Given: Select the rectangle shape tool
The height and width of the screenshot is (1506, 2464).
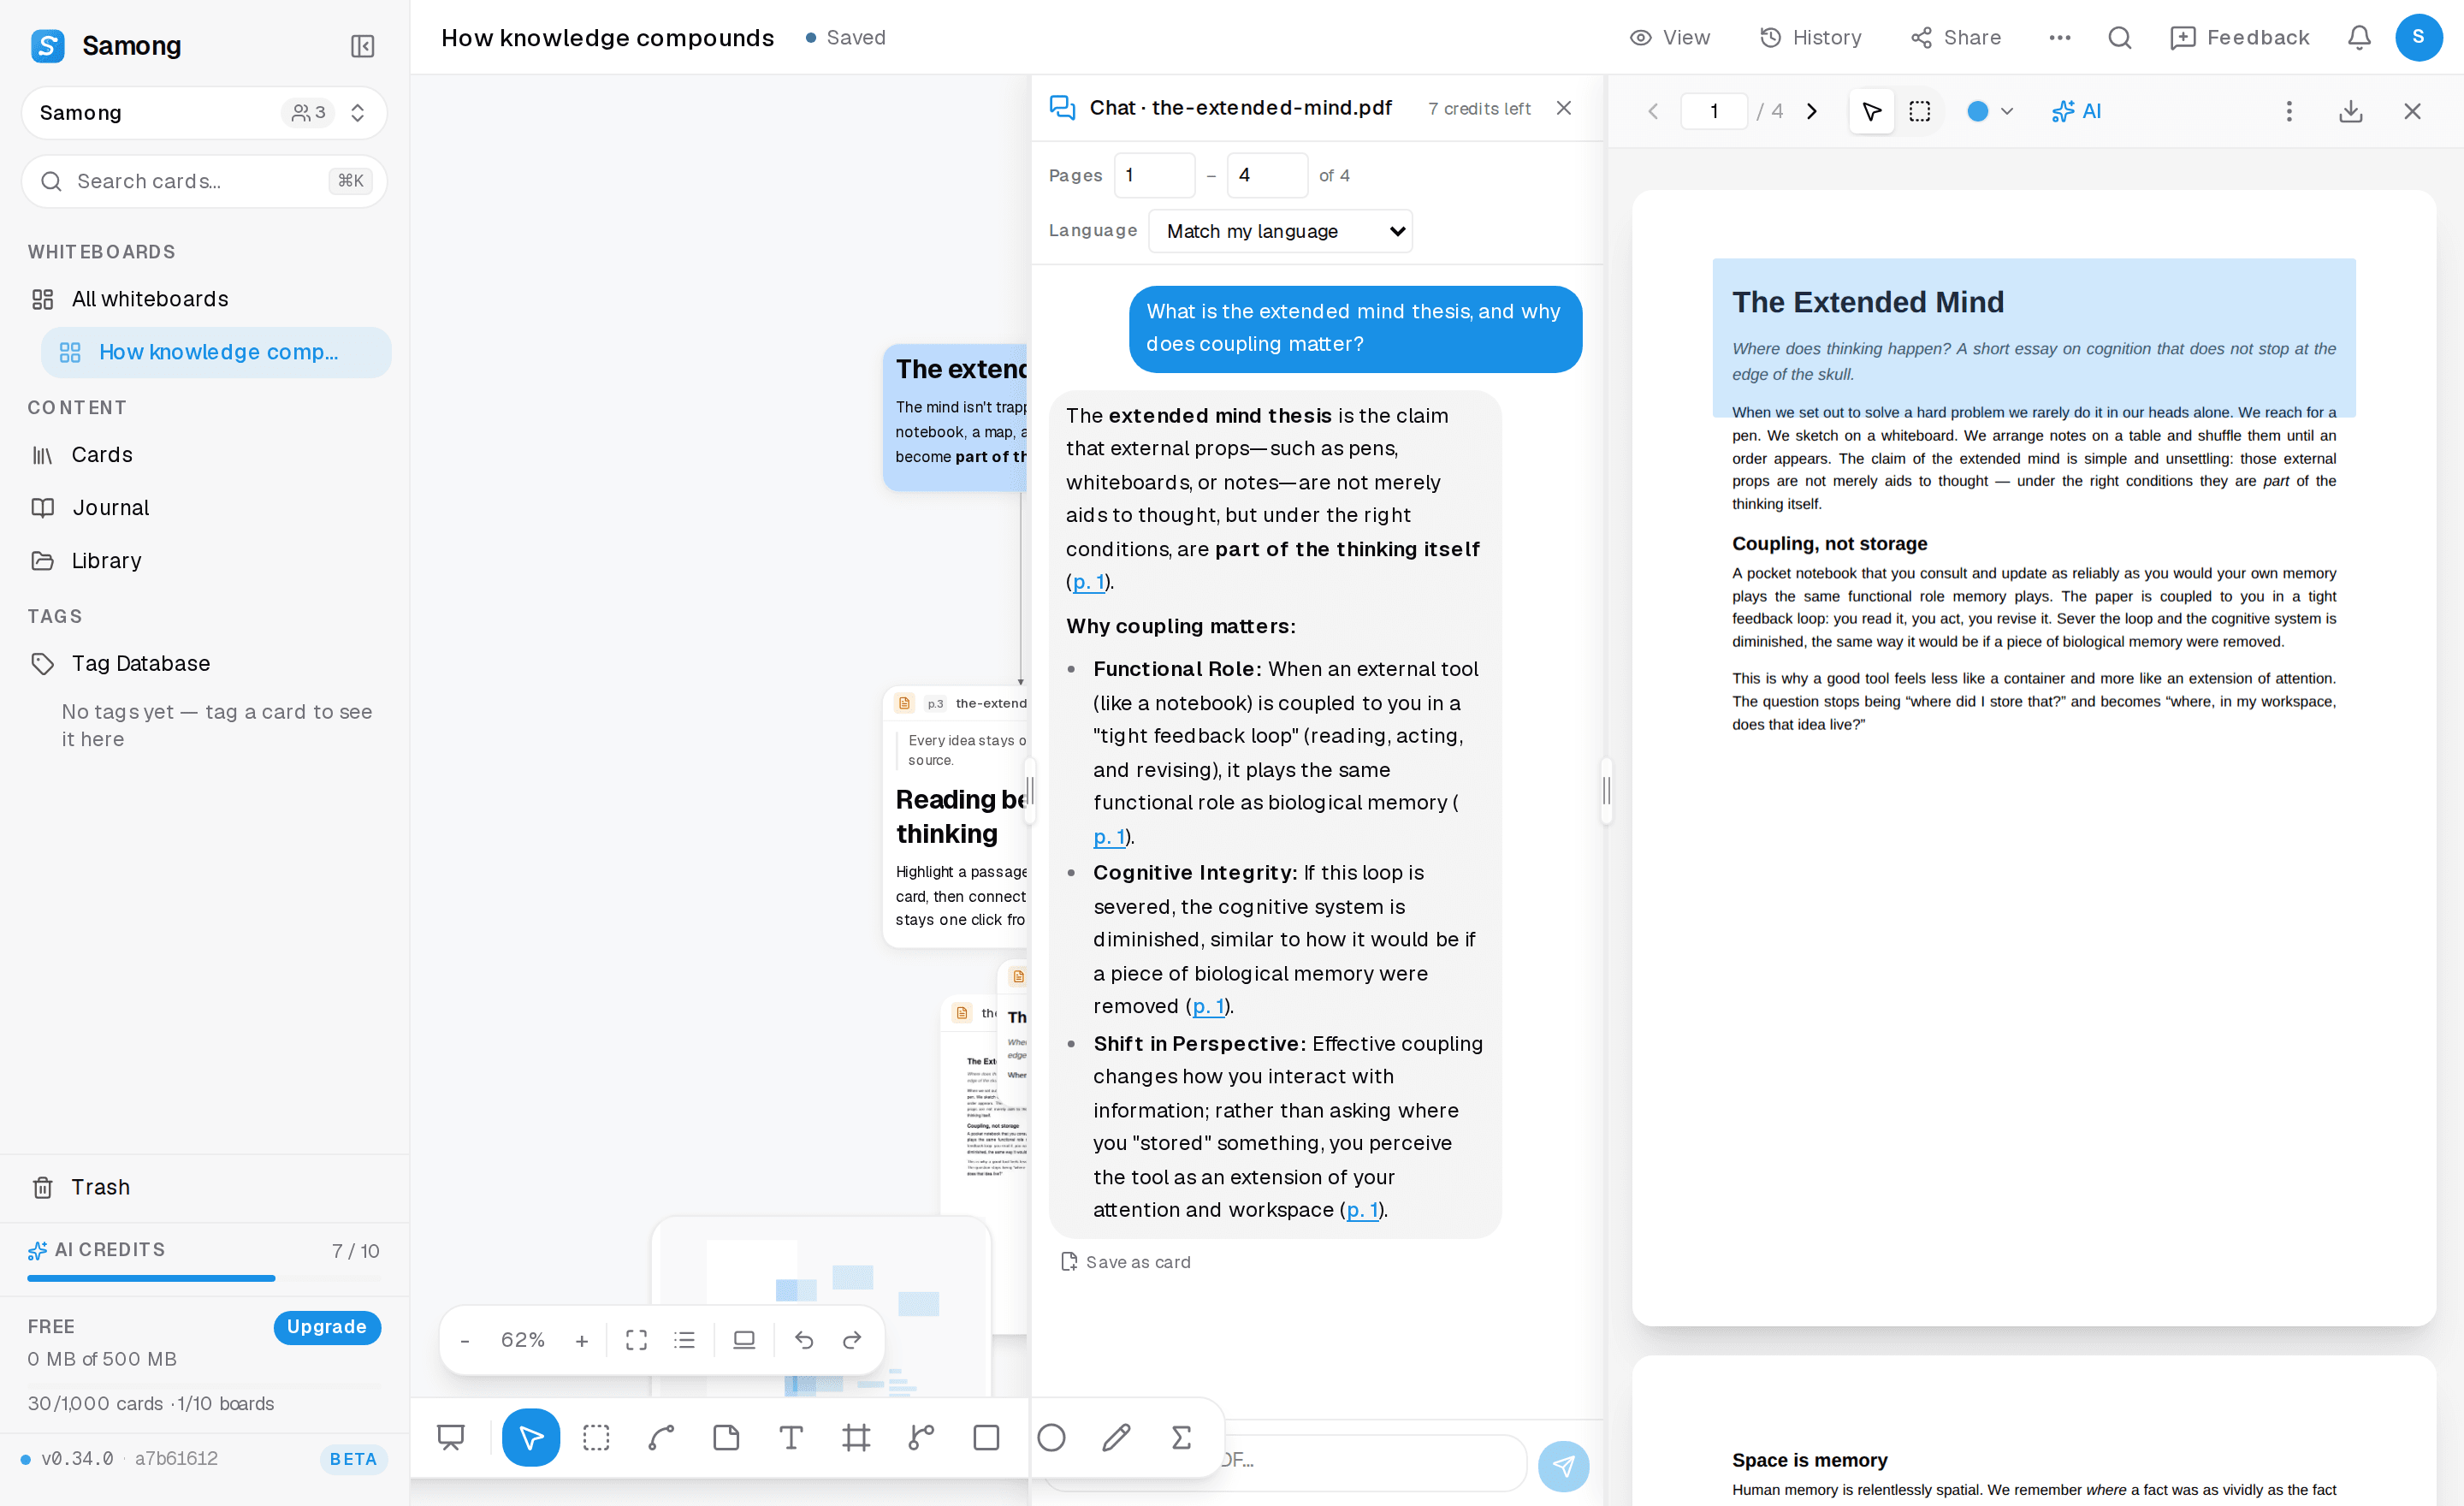Looking at the screenshot, I should coord(986,1438).
